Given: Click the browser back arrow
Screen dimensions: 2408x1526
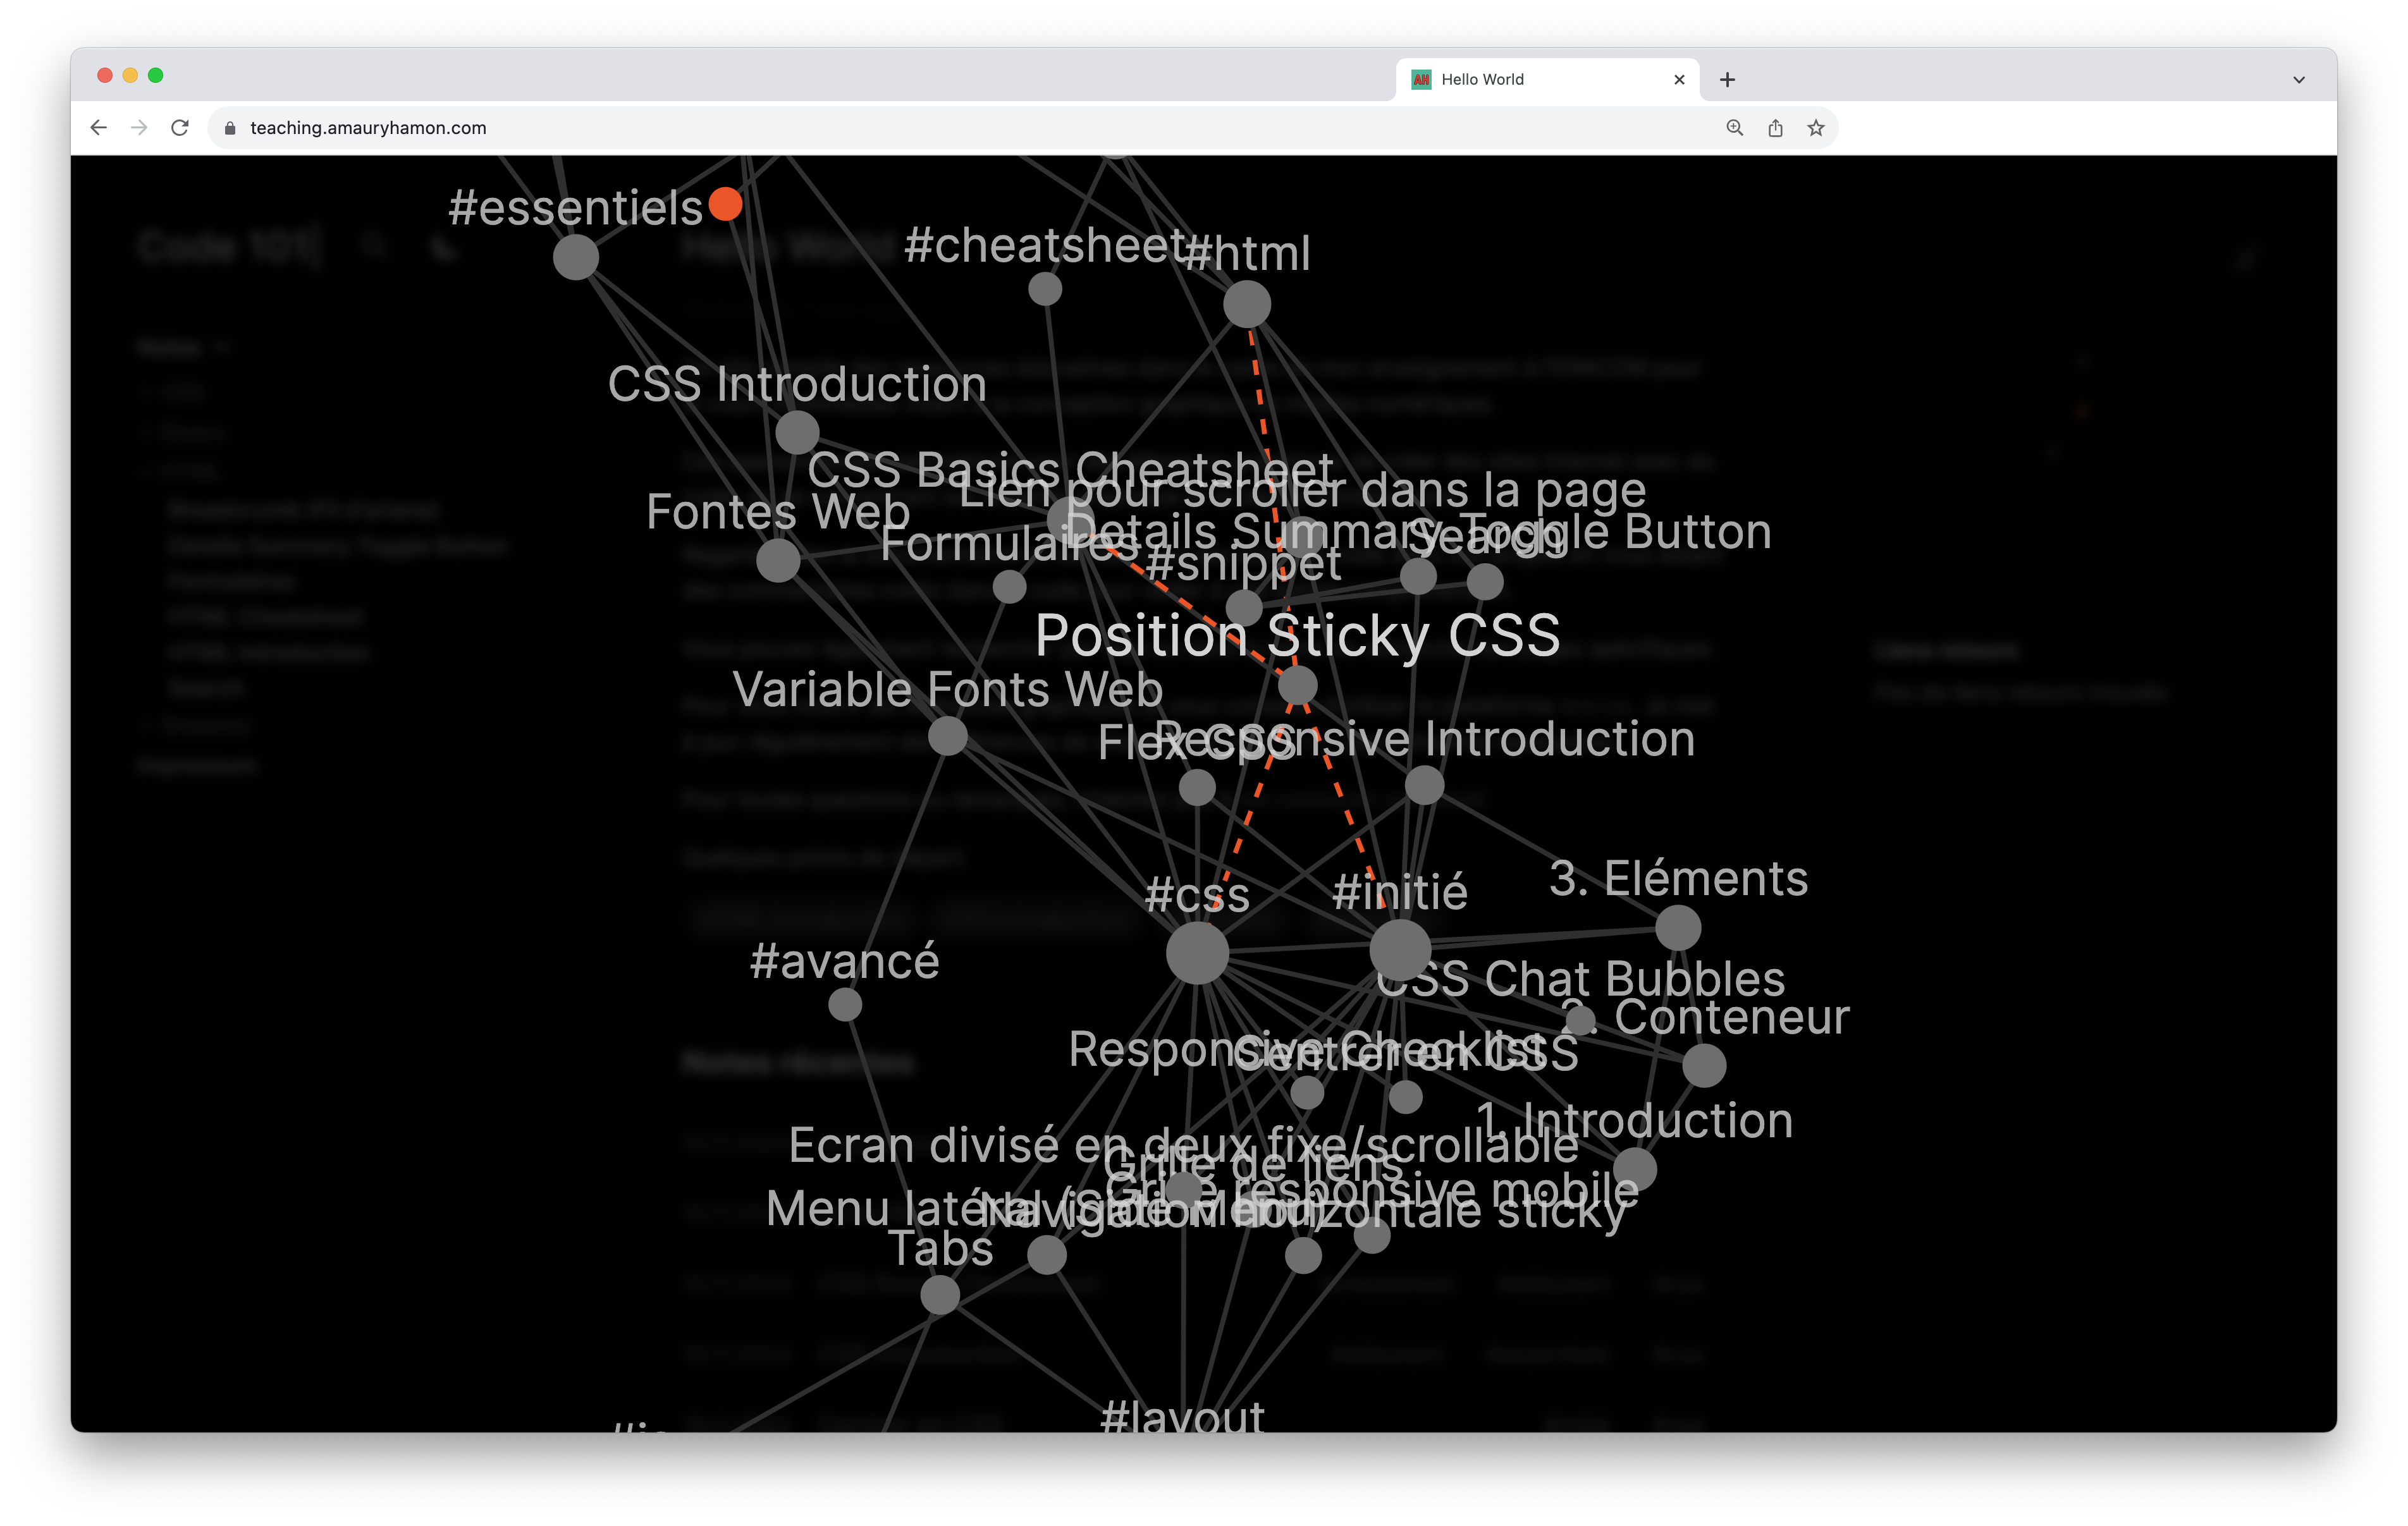Looking at the screenshot, I should 98,128.
